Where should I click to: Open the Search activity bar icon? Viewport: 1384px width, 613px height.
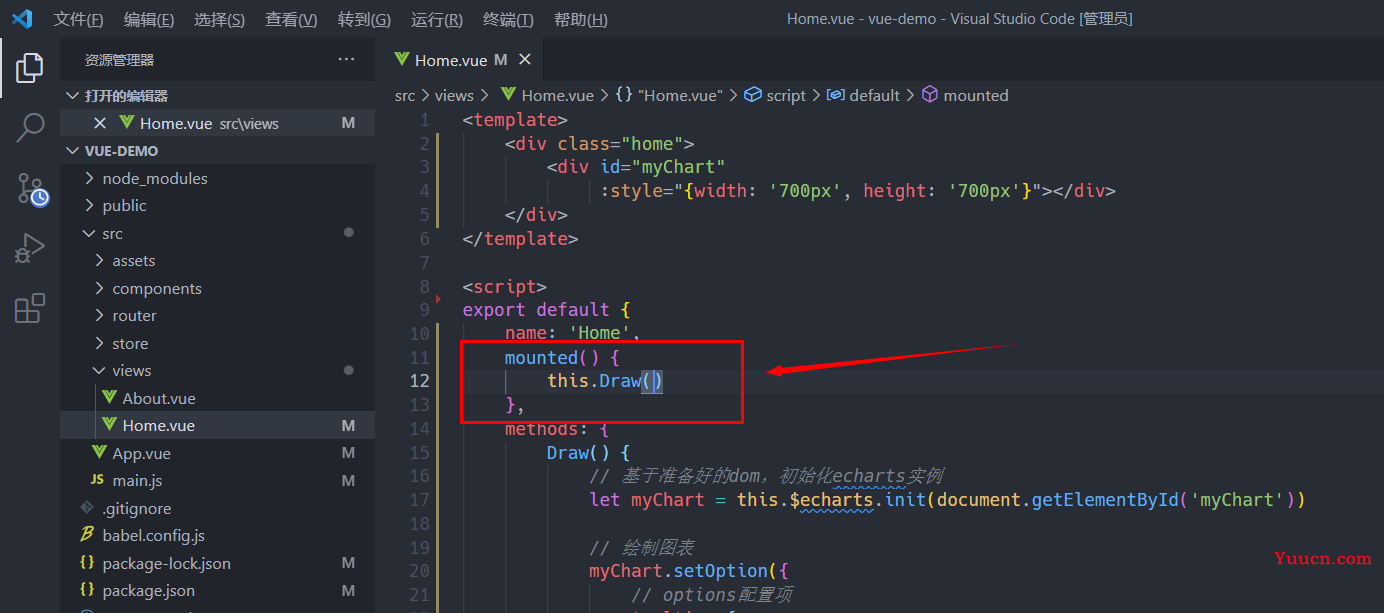pos(30,127)
